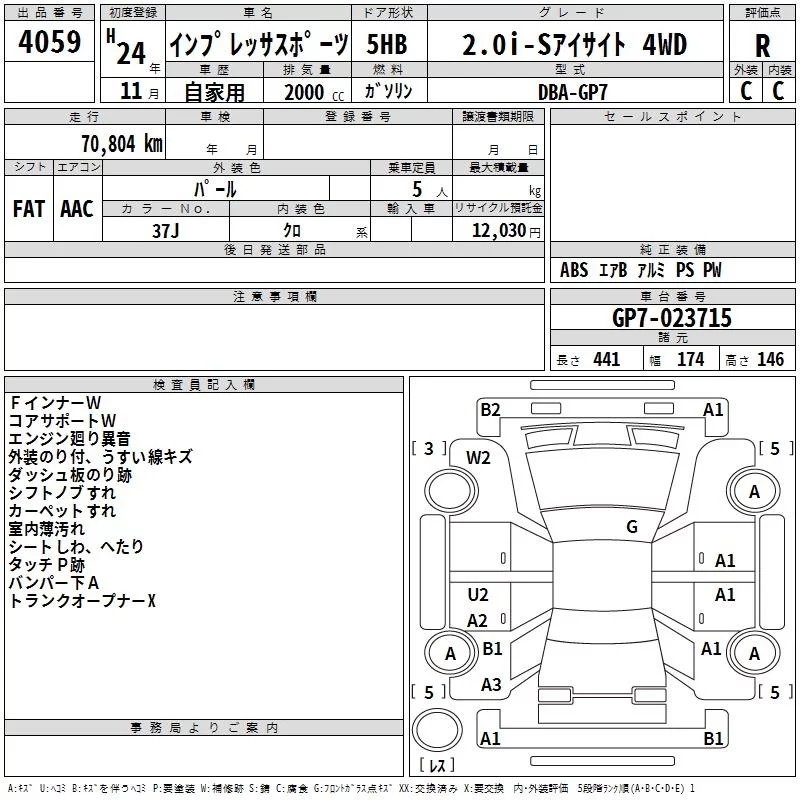Click the 注意事項欄 section header
800x800 pixels.
[274, 296]
